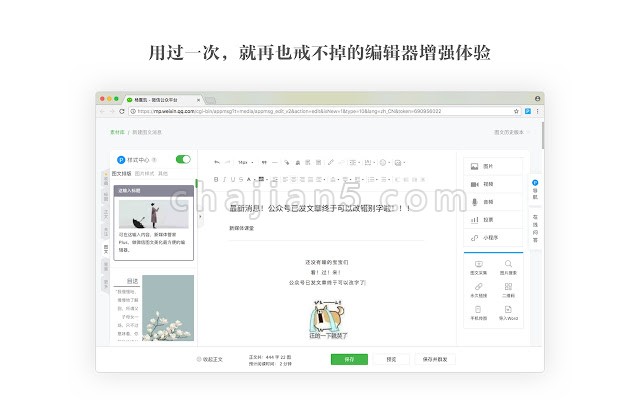This screenshot has height=400, width=640.
Task: Import a document with 导入Word
Action: click(508, 313)
